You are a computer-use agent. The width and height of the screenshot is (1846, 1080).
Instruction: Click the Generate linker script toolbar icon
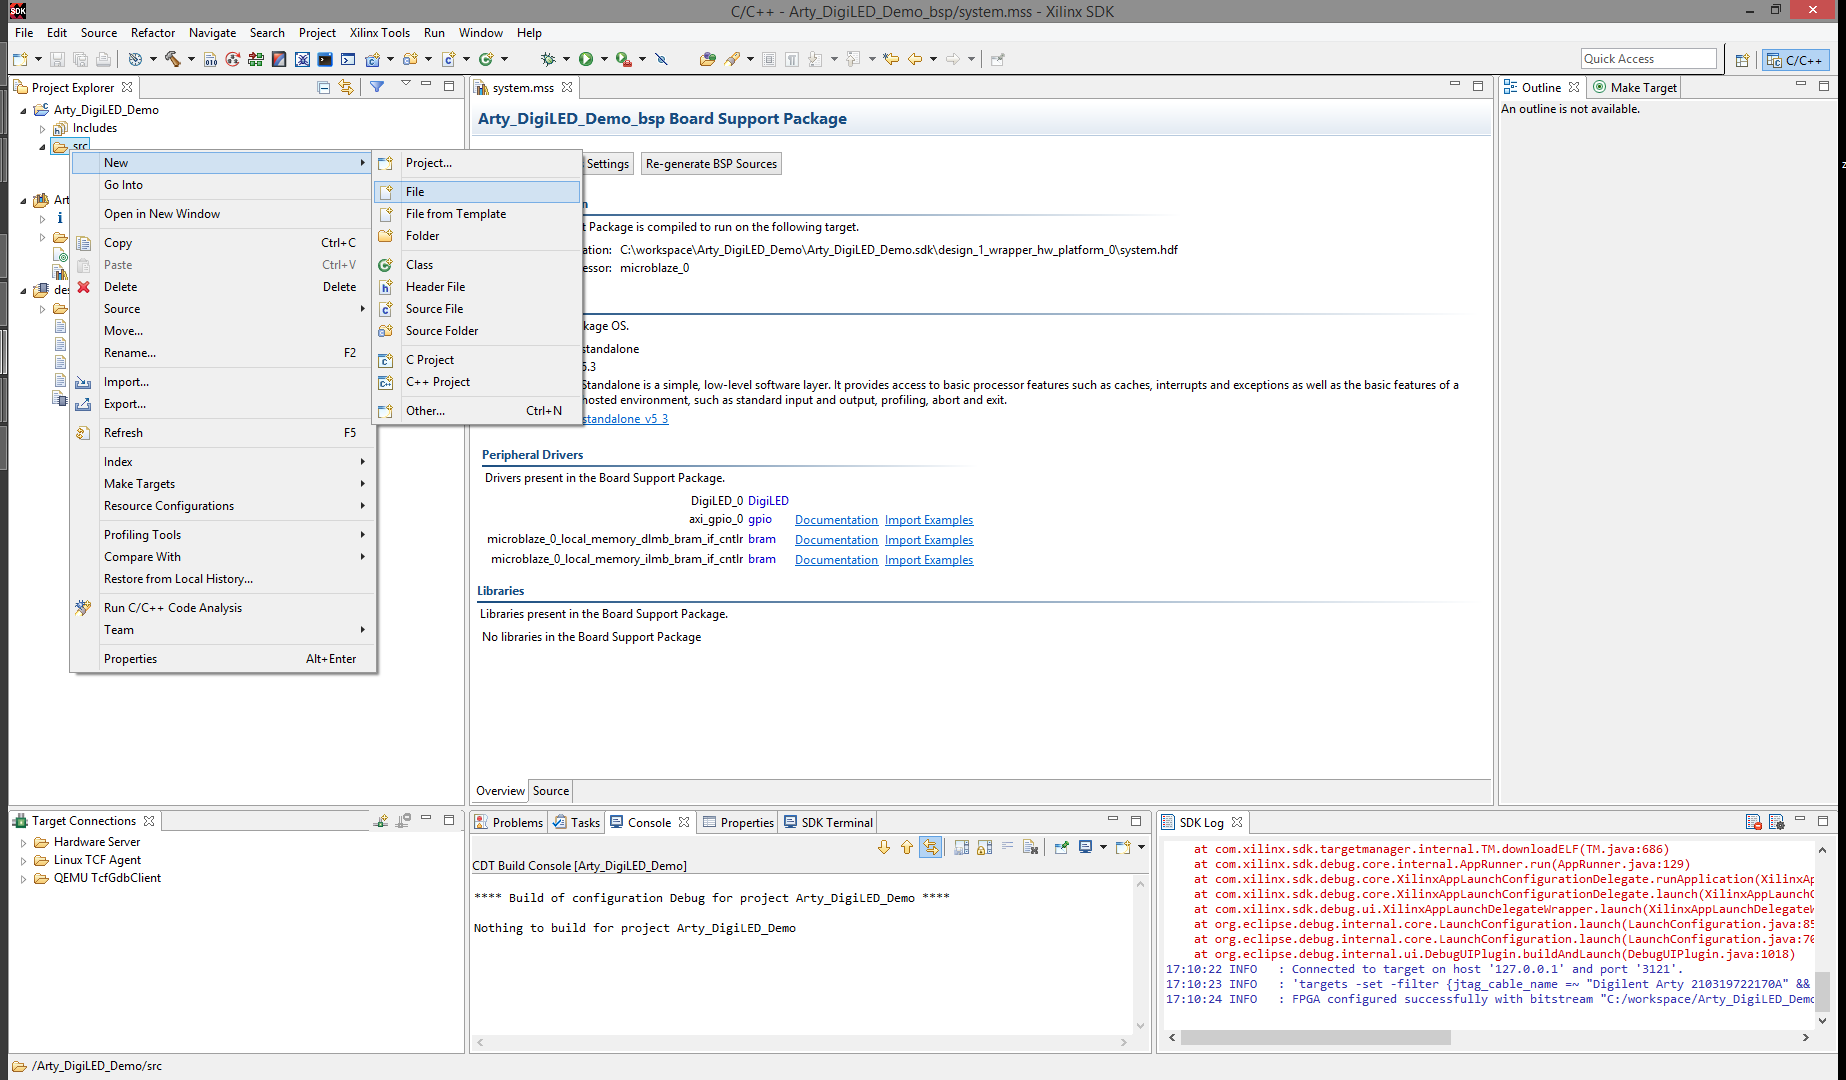279,59
